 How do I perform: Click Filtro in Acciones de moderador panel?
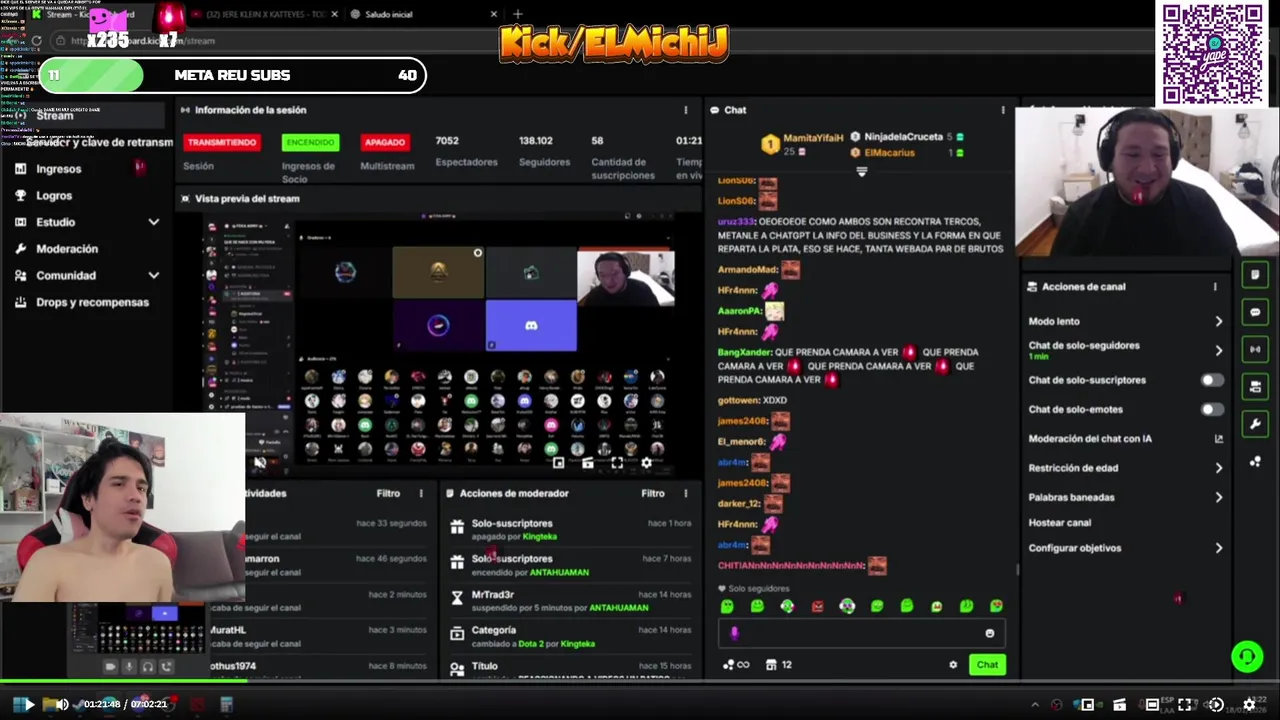pos(653,493)
